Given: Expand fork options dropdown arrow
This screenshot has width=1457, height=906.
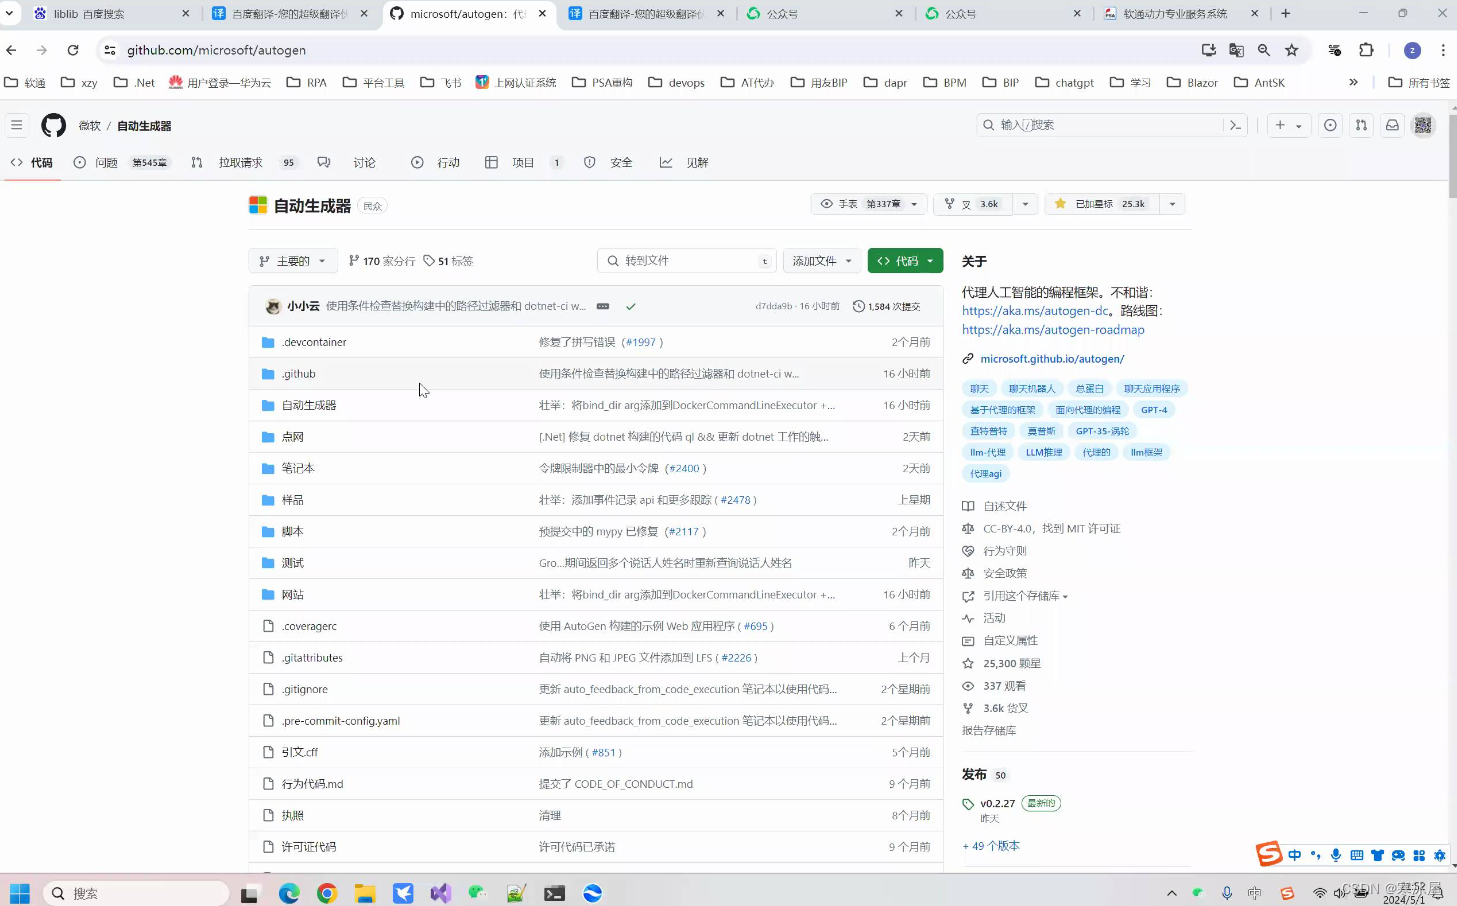Looking at the screenshot, I should point(1025,204).
